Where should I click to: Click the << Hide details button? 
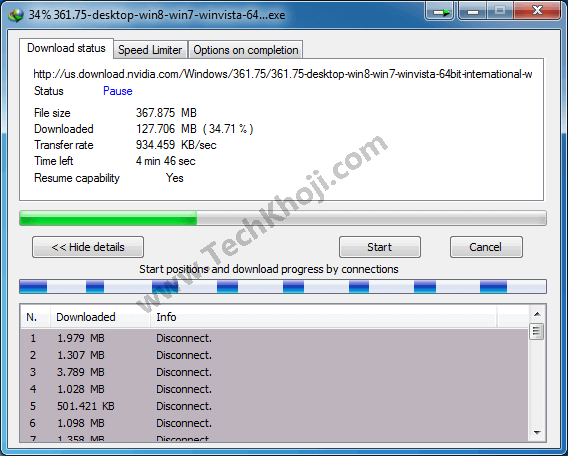pos(88,247)
